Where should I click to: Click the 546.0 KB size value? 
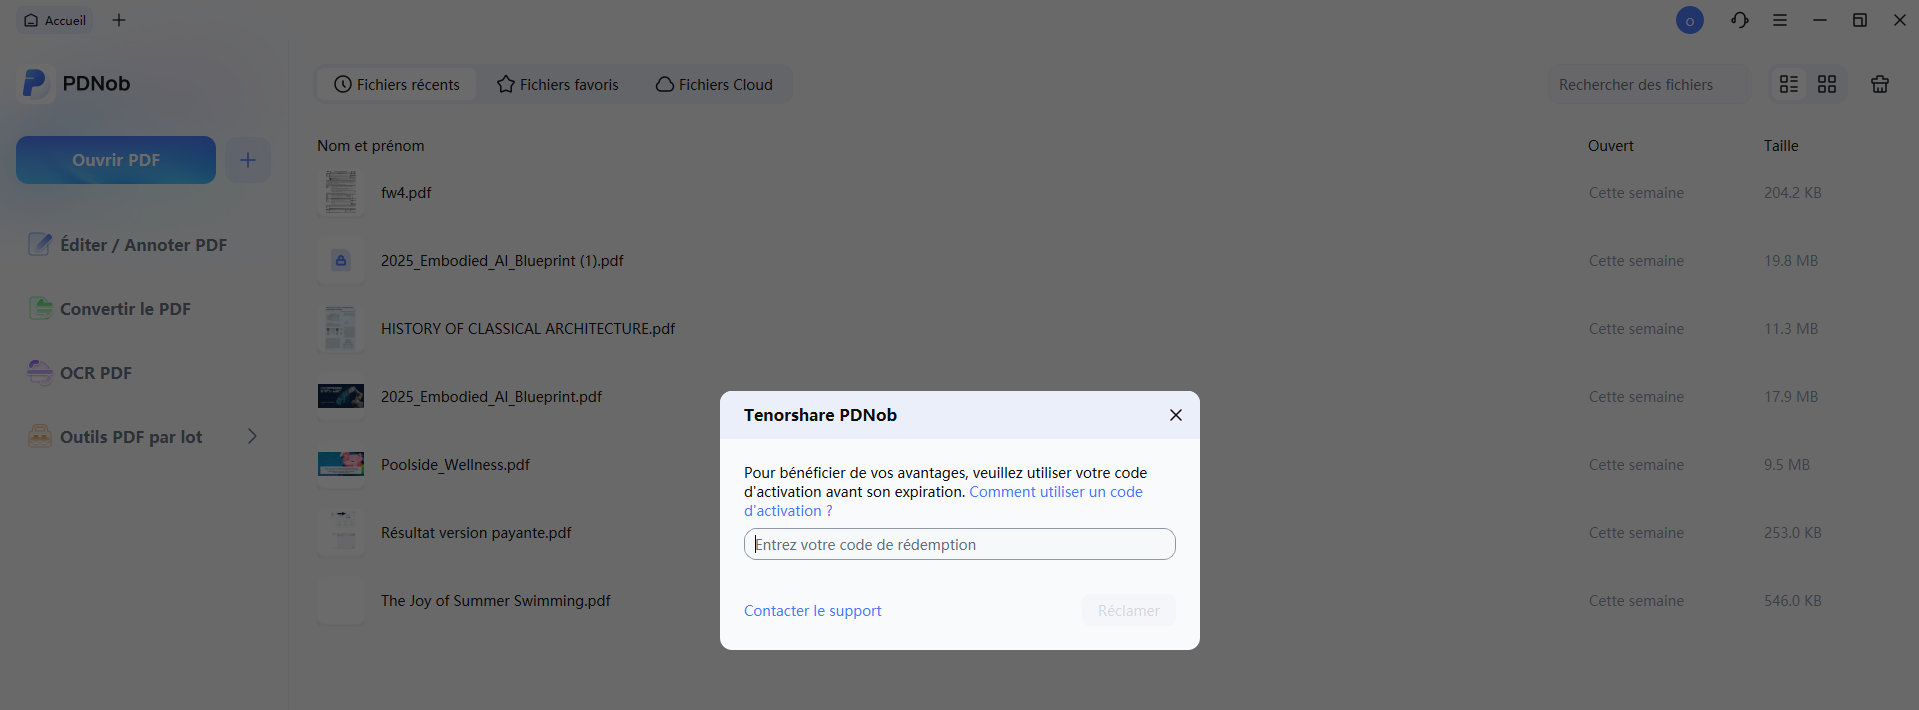click(1793, 601)
